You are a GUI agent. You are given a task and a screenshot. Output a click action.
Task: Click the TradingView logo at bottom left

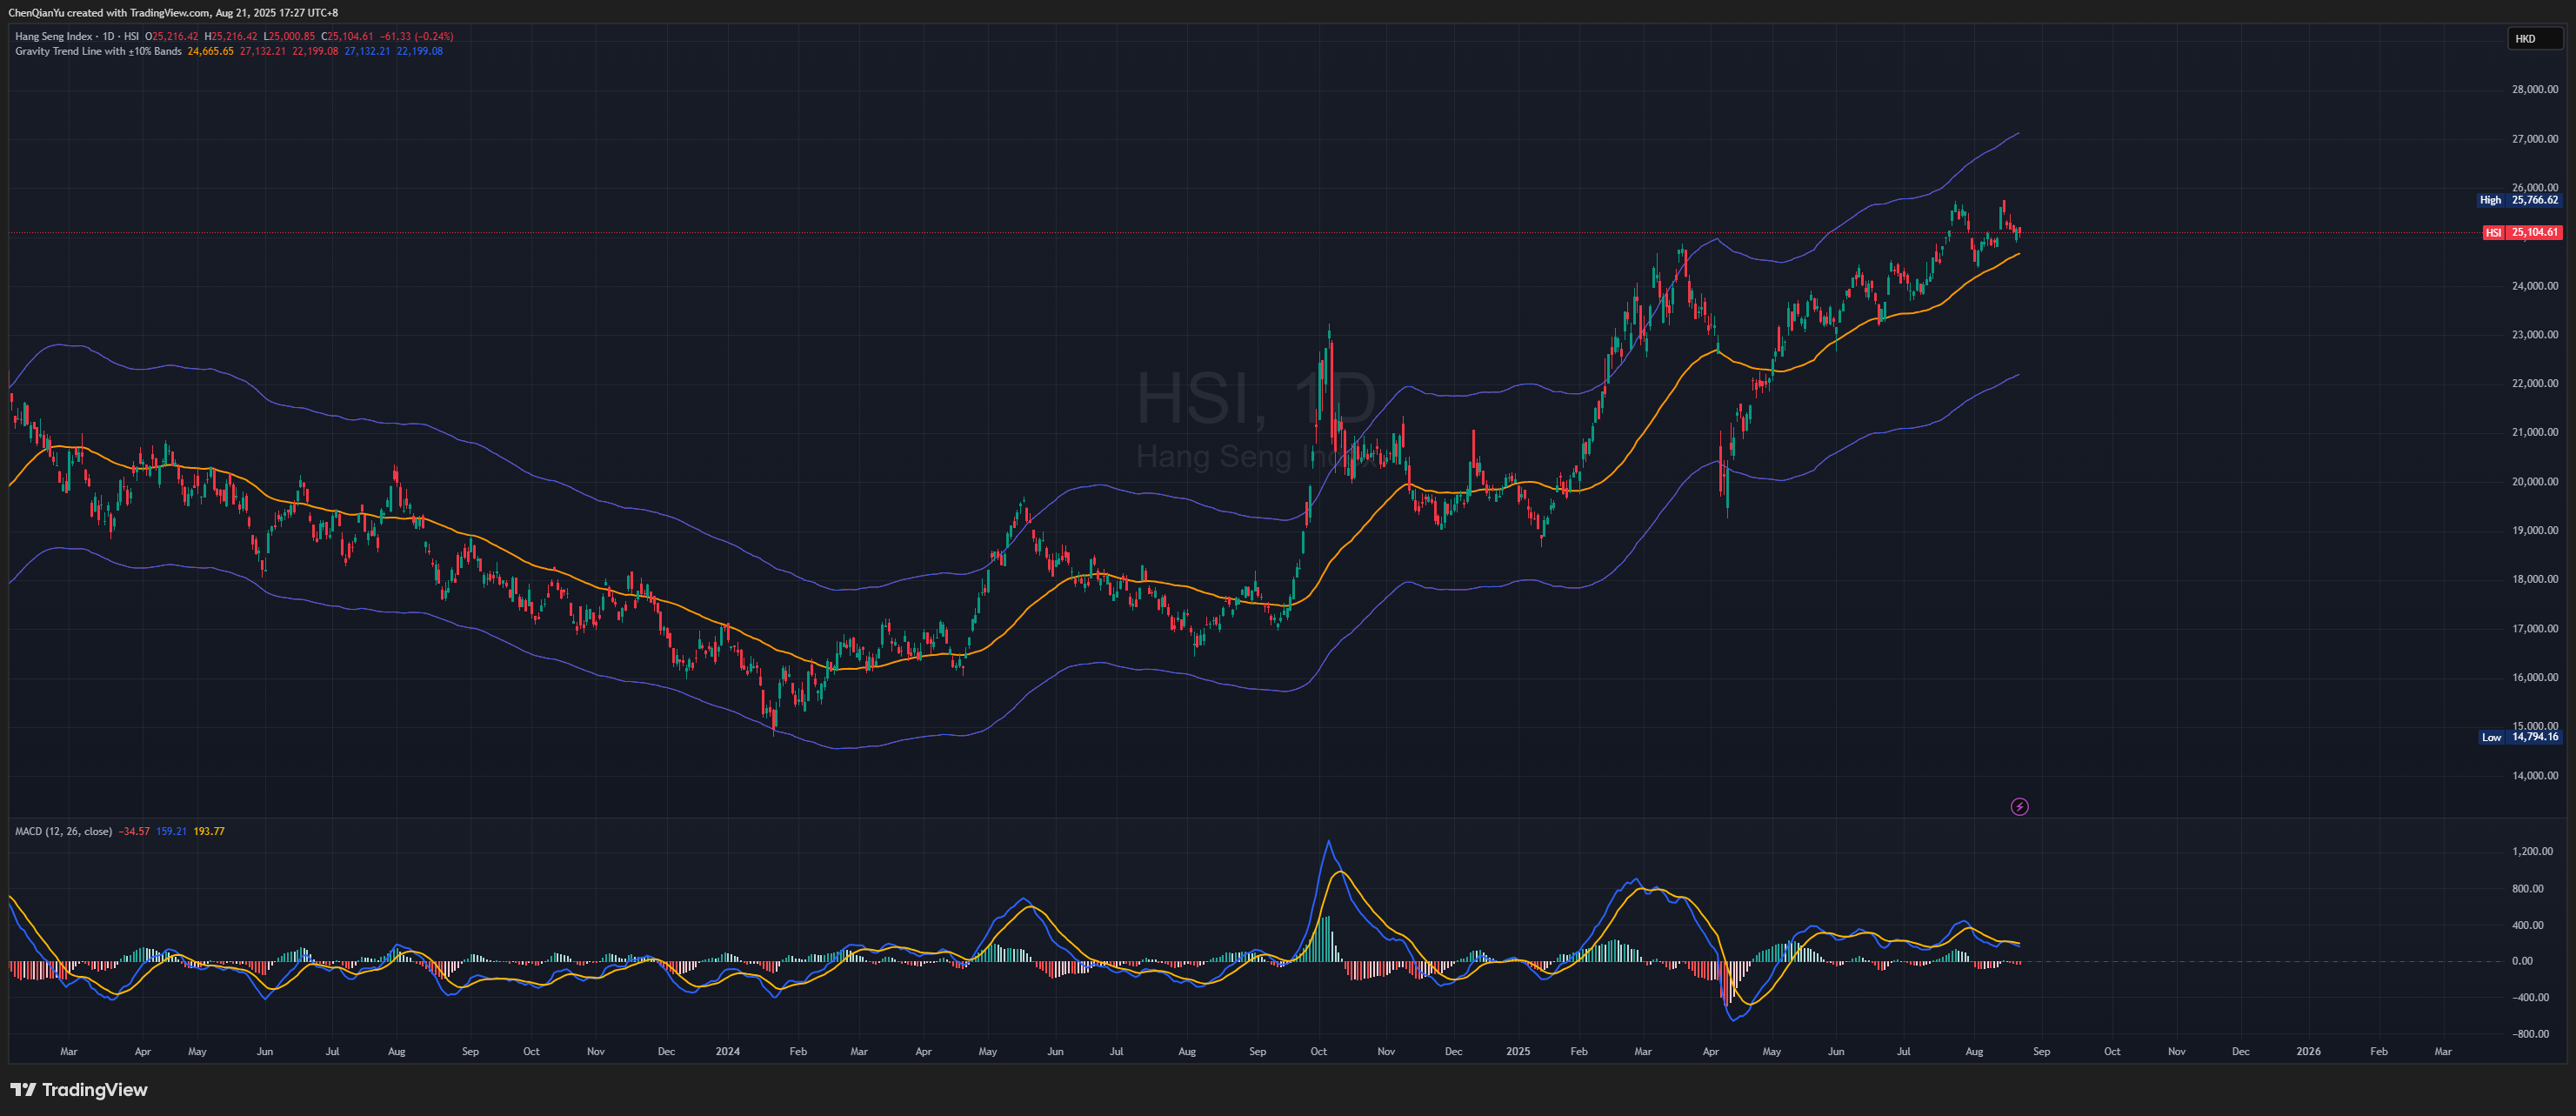click(79, 1089)
